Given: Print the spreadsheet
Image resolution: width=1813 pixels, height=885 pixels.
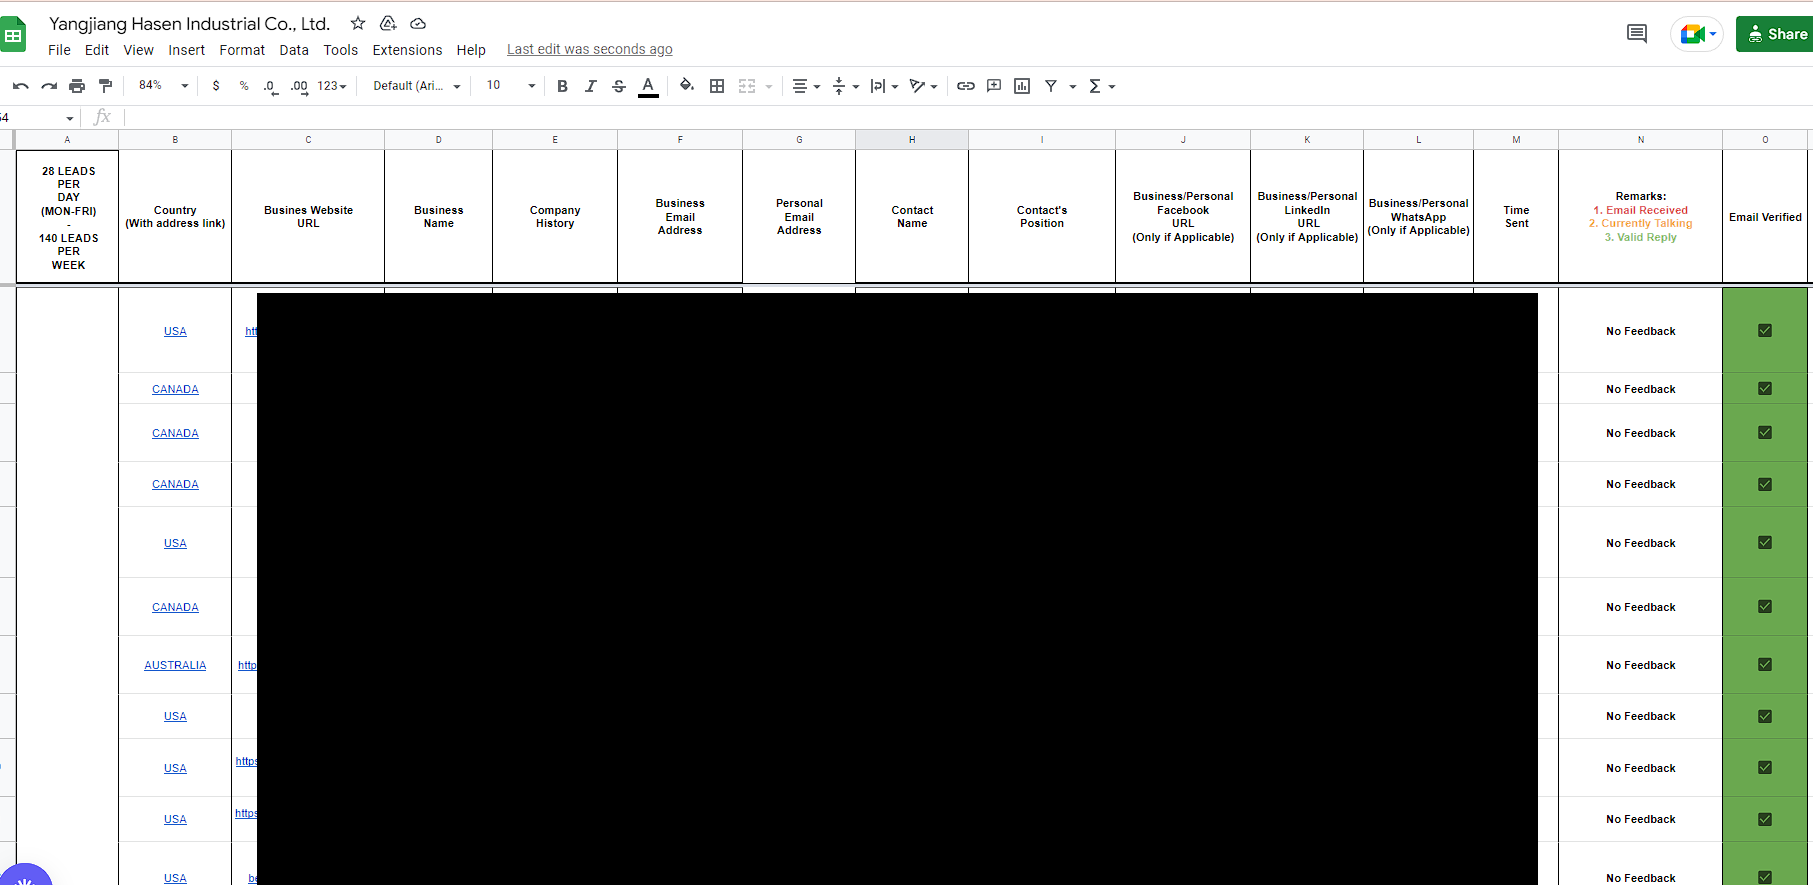Looking at the screenshot, I should pos(77,86).
